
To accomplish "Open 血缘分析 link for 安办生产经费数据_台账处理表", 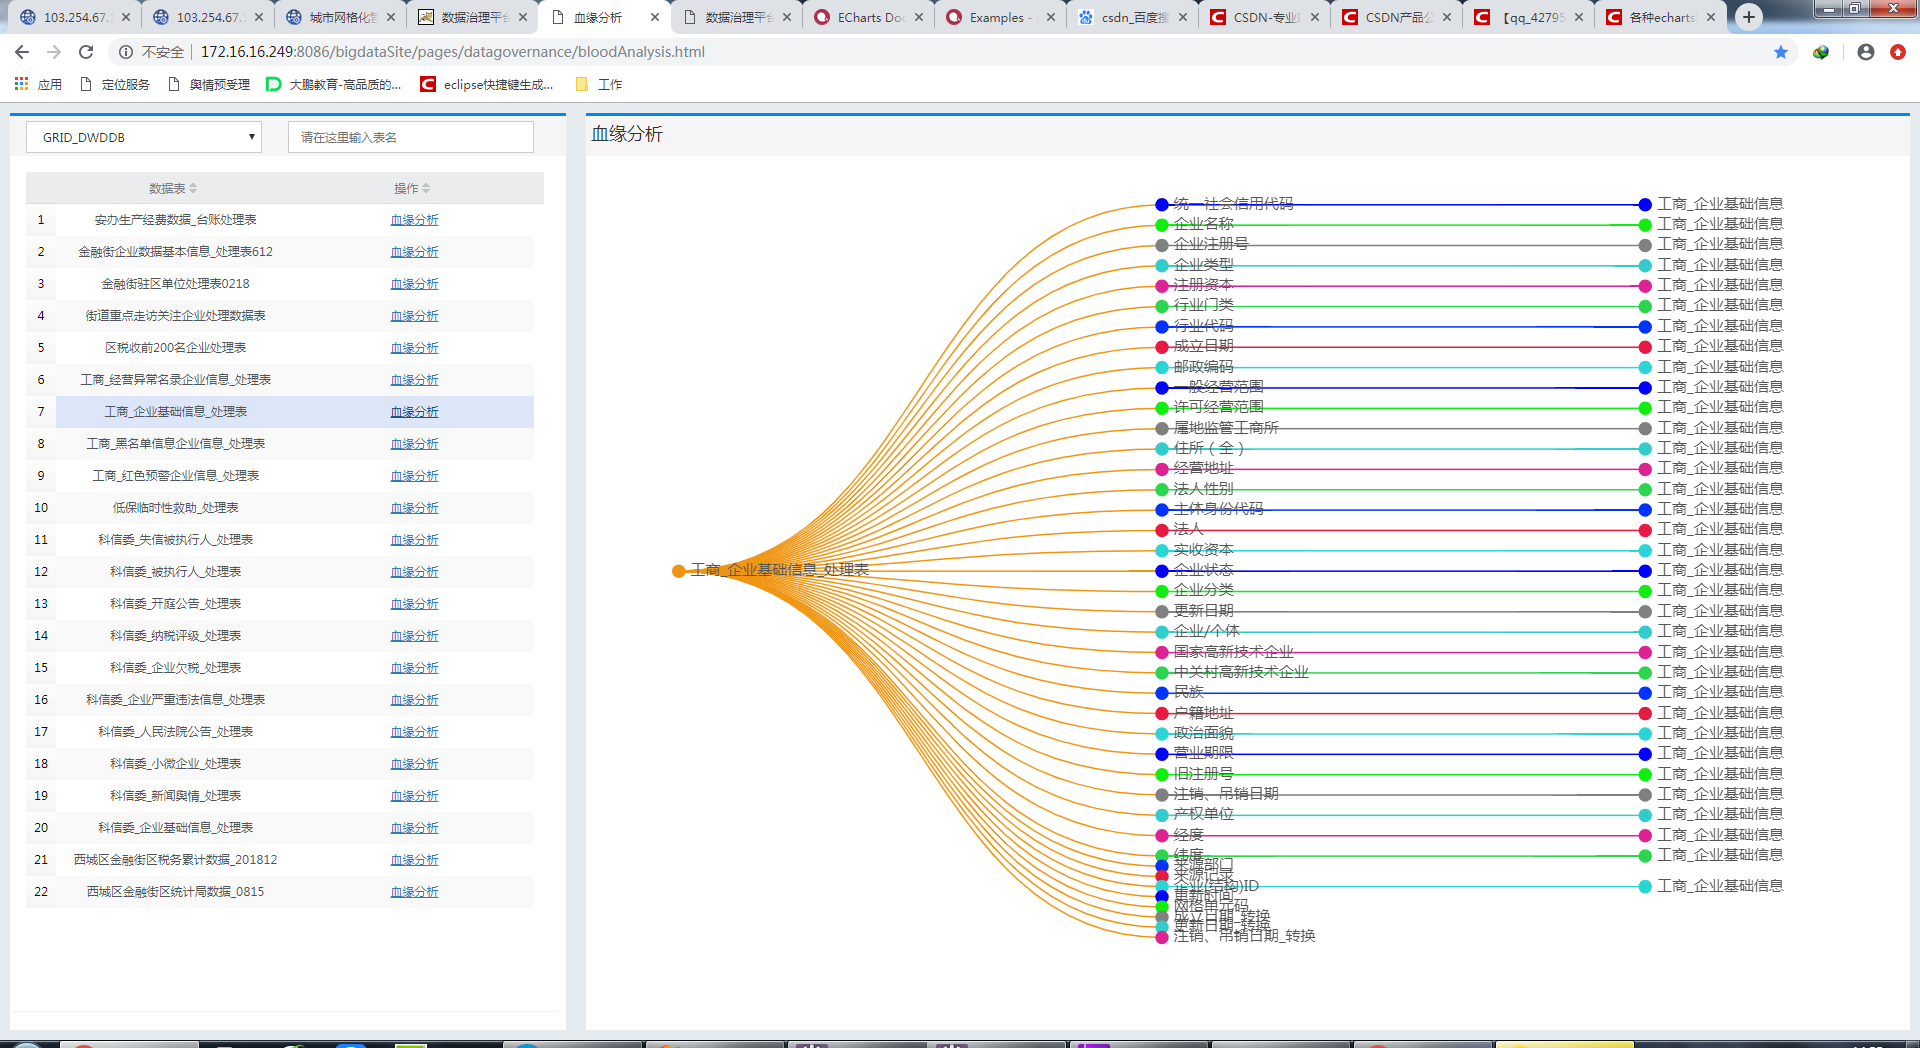I will [414, 220].
